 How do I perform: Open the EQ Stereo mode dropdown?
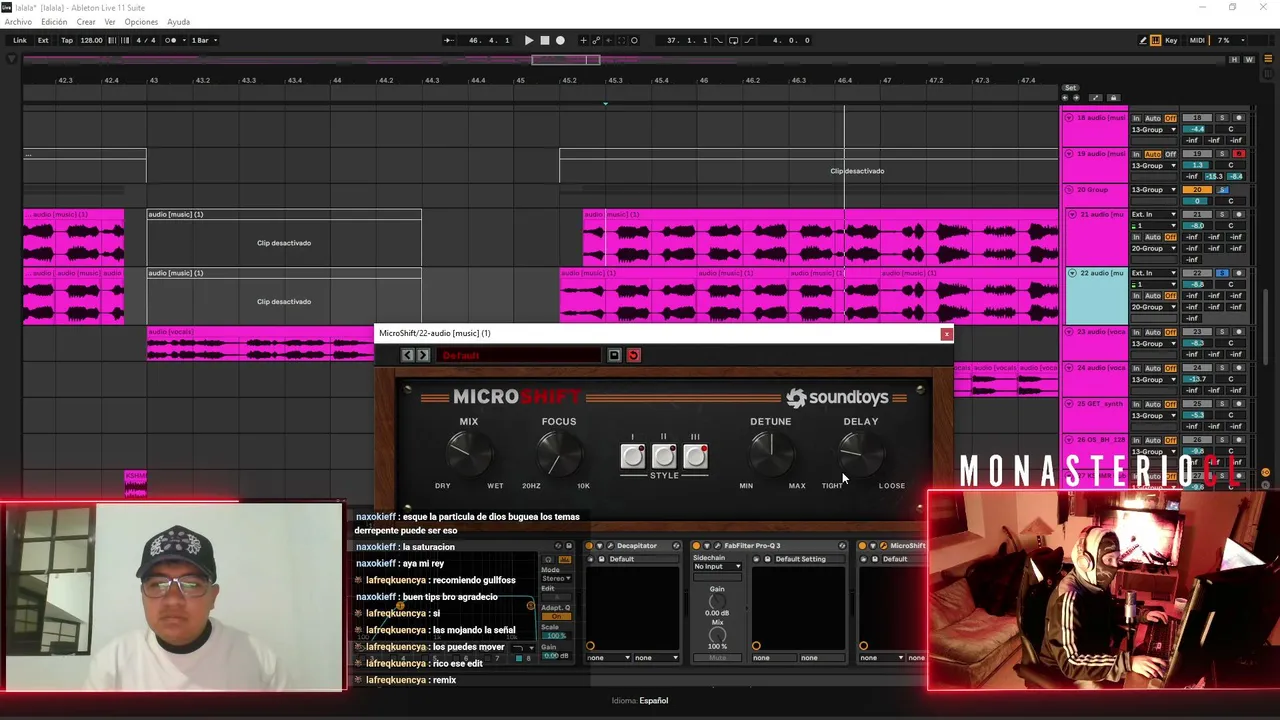pyautogui.click(x=556, y=578)
